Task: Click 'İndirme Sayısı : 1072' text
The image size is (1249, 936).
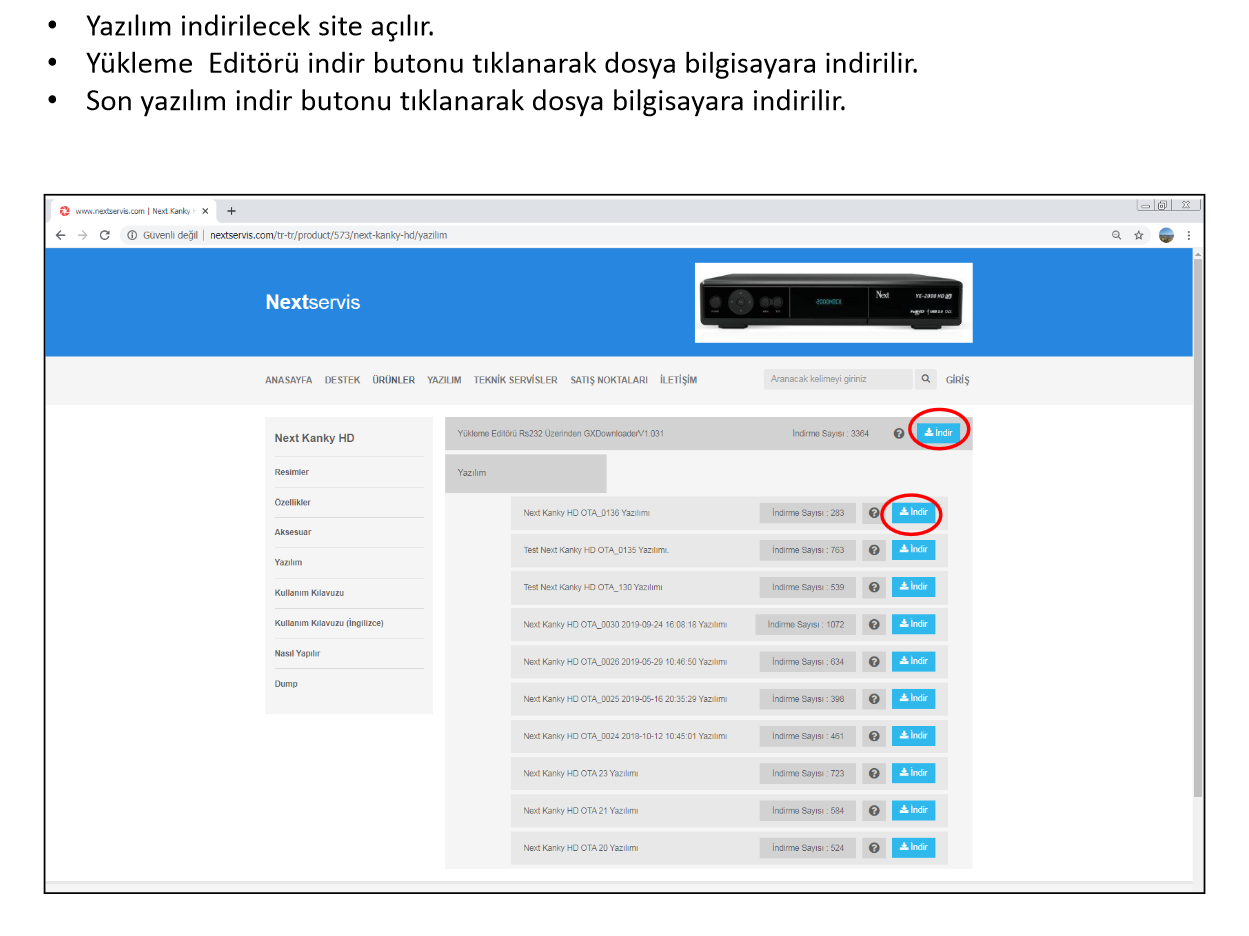Action: coord(806,624)
